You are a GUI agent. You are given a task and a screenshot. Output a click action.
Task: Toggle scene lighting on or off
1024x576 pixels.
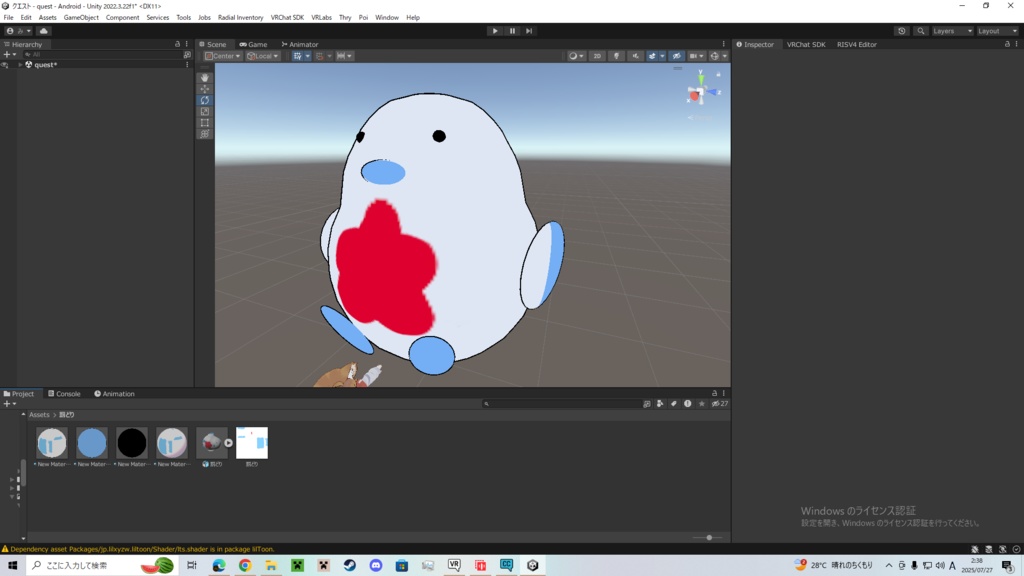click(x=616, y=56)
